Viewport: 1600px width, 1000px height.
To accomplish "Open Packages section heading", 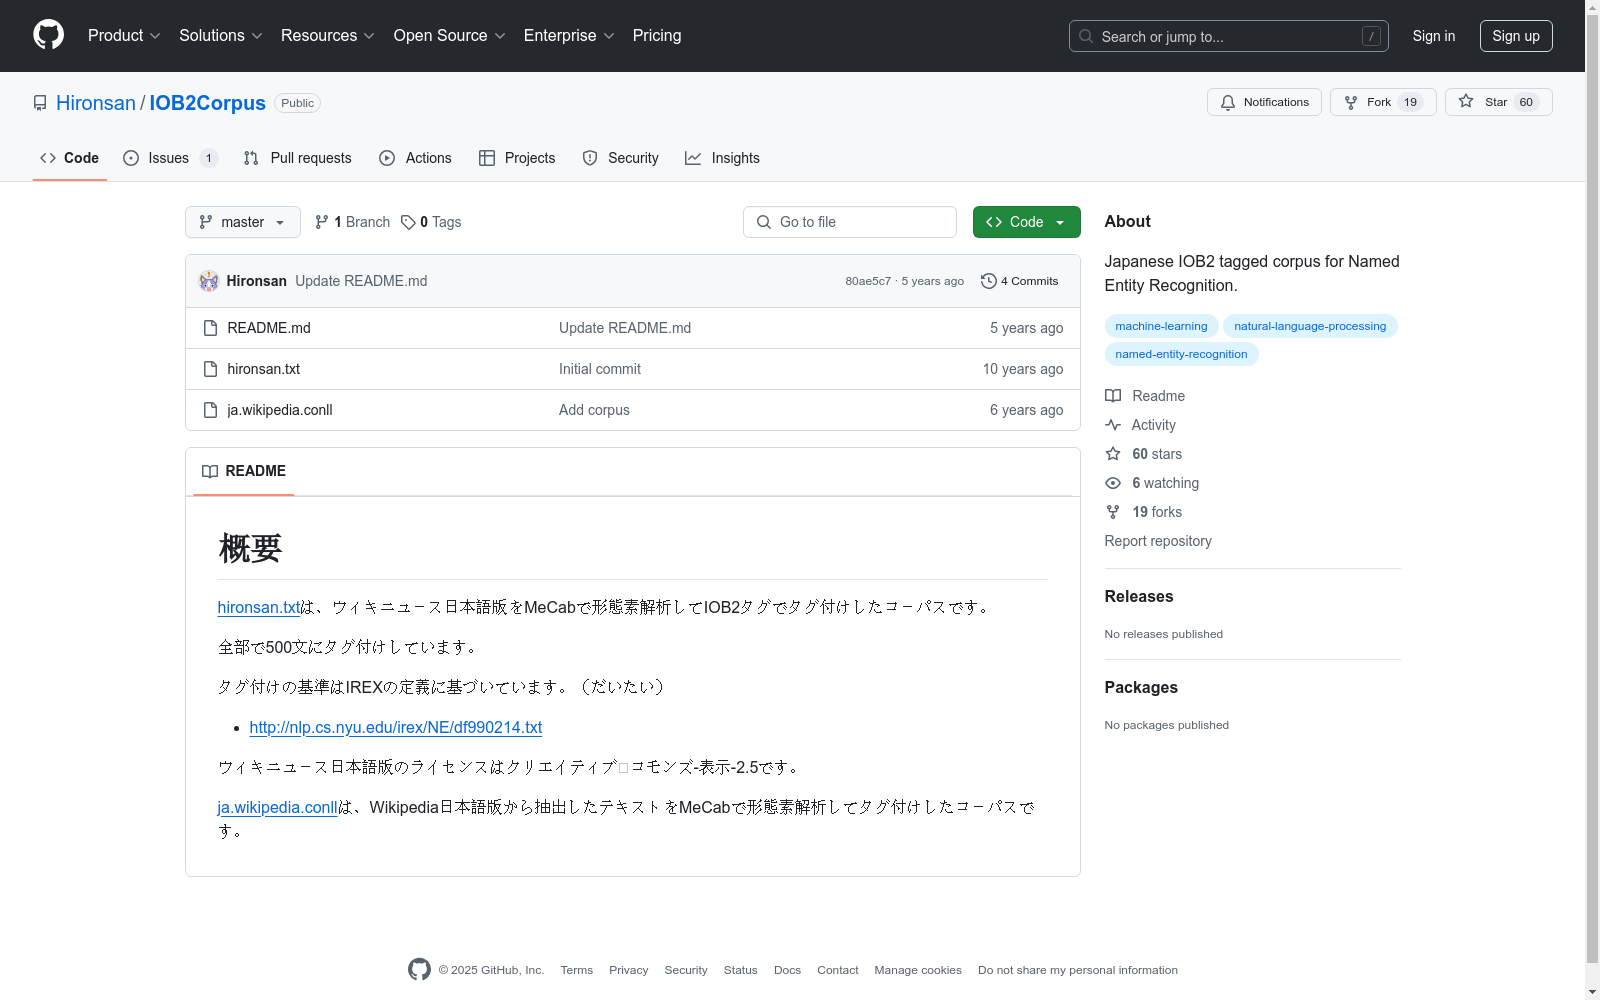I will (x=1141, y=687).
